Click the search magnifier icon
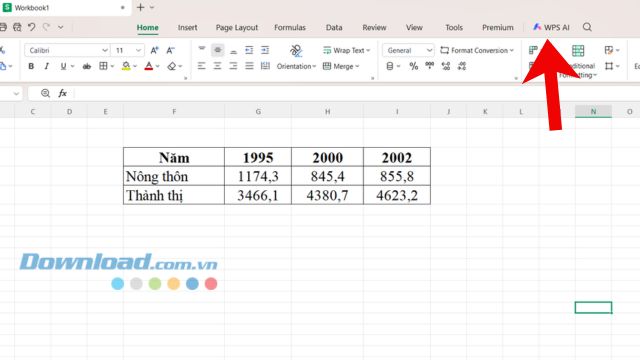Viewport: 640px width, 360px height. coord(587,27)
